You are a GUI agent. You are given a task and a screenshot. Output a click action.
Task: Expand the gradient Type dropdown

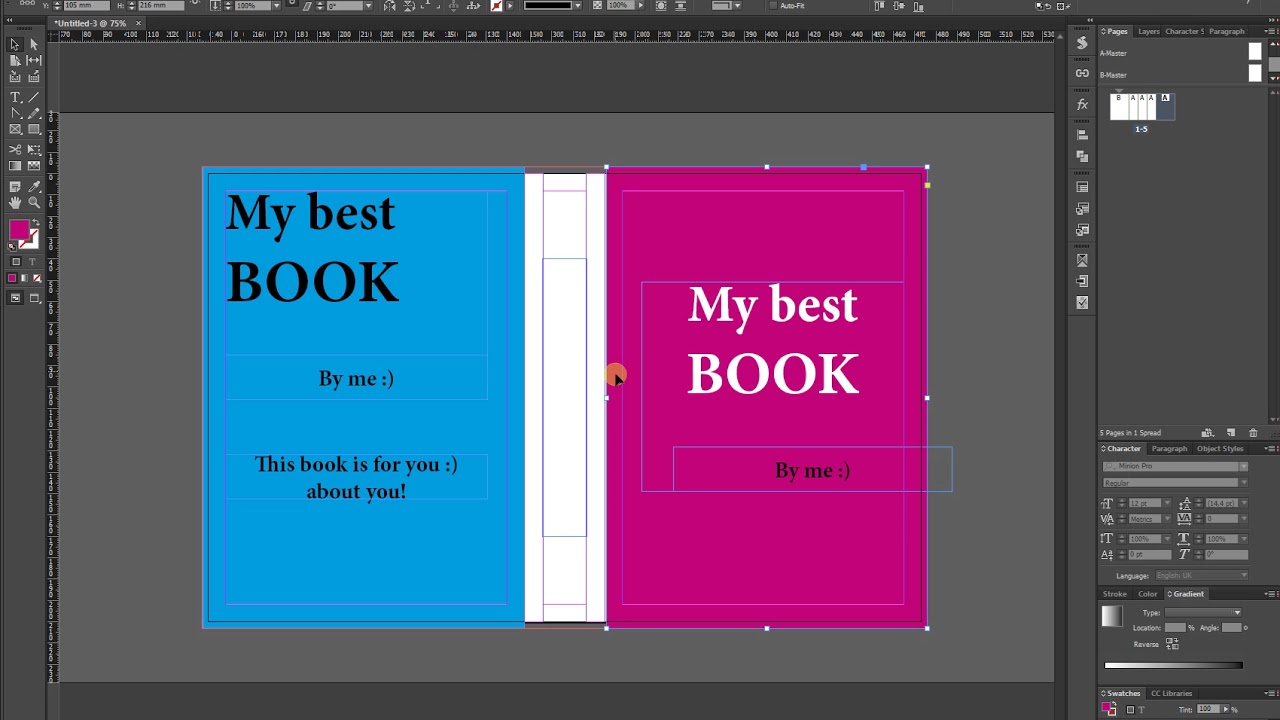[1237, 613]
